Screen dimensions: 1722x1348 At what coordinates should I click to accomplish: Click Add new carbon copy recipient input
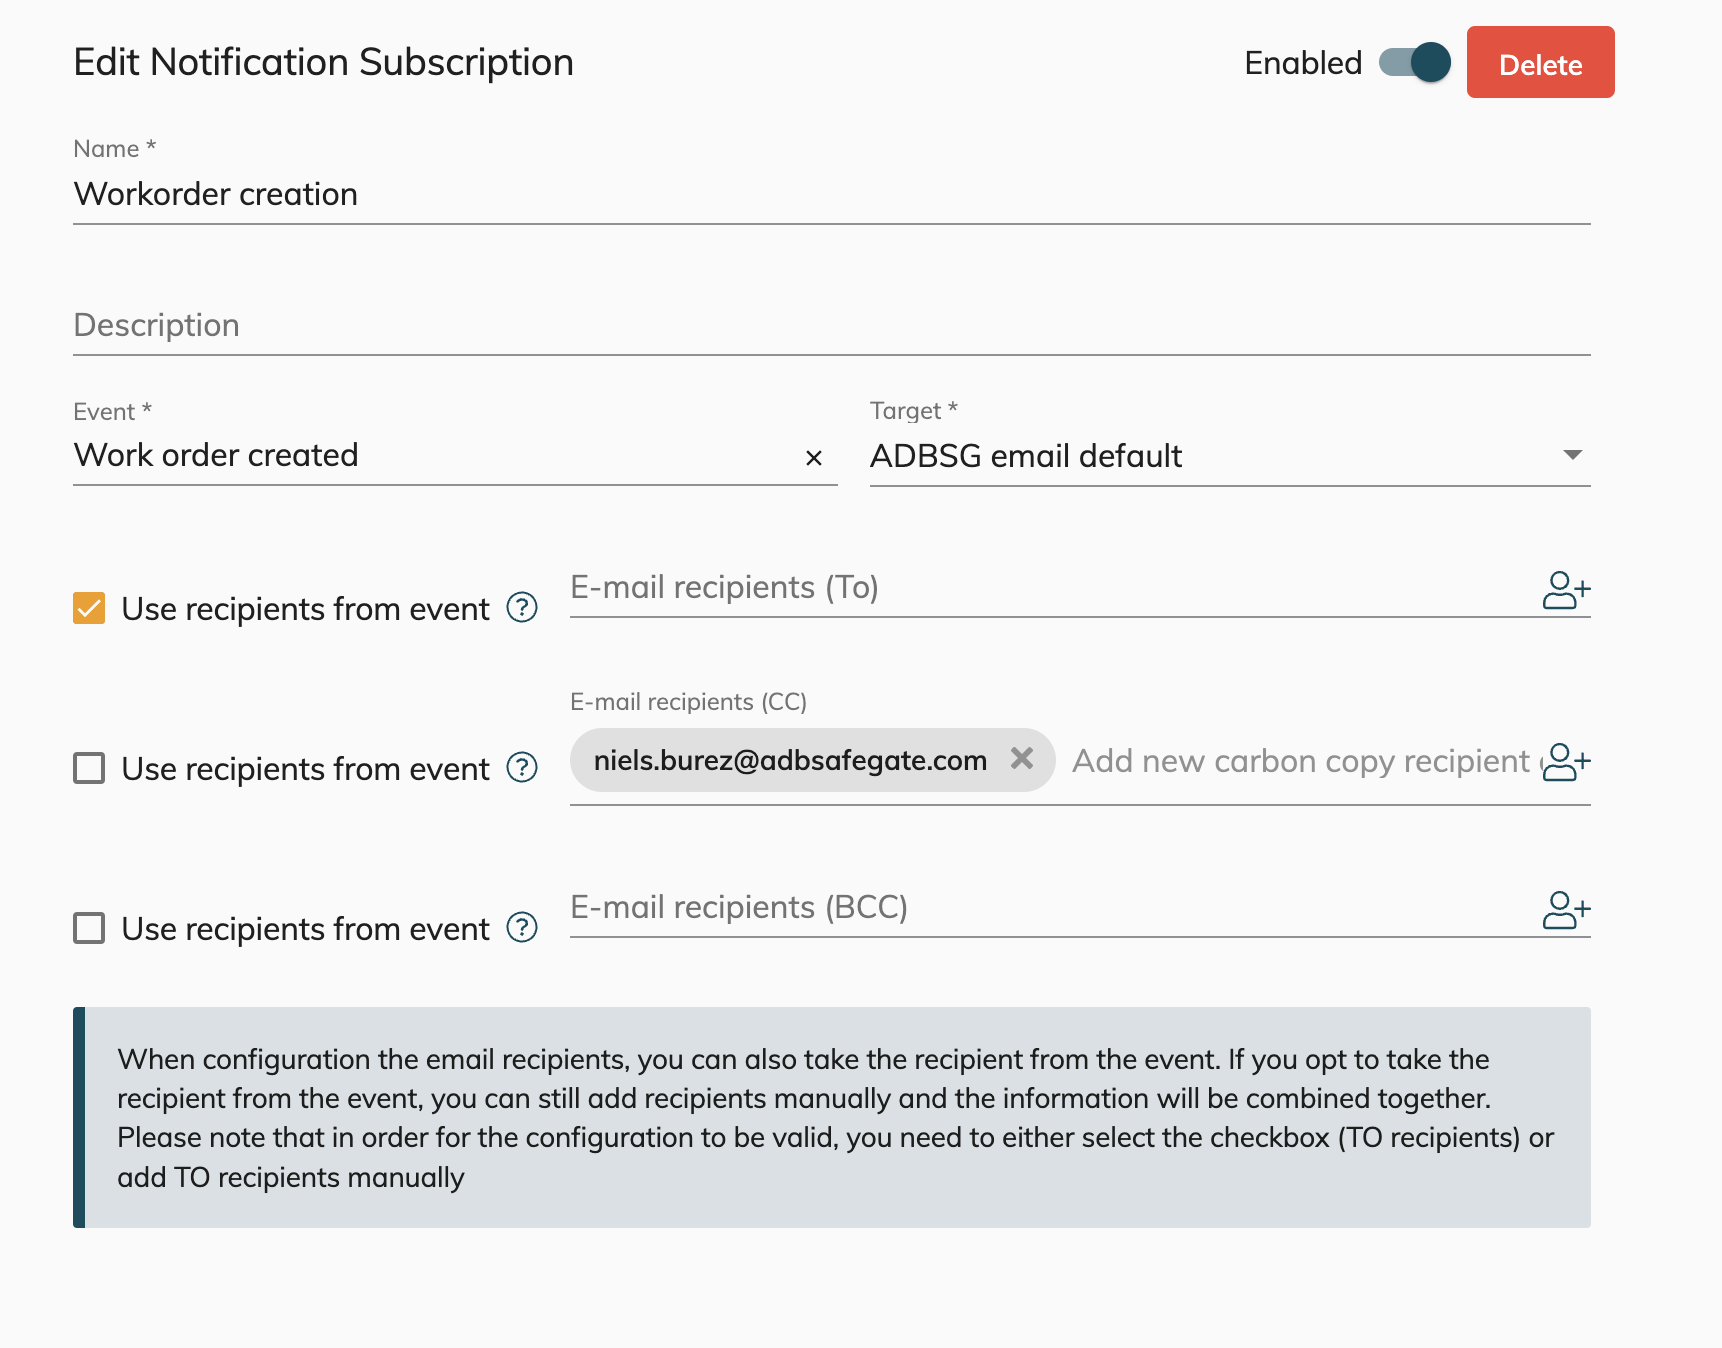1300,762
